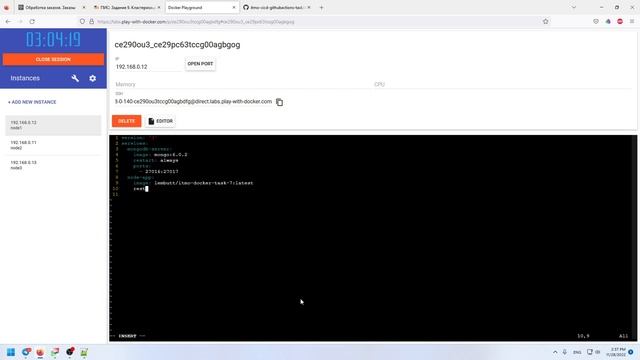Click the microphone icon in system tray
The width and height of the screenshot is (640, 360).
pyautogui.click(x=565, y=352)
